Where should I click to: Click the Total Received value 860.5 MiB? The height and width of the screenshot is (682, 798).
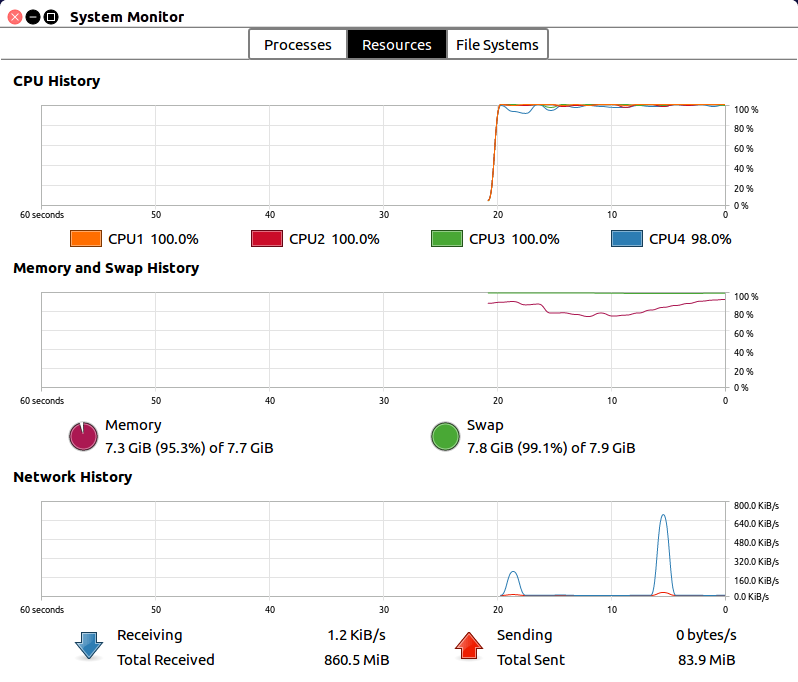pyautogui.click(x=357, y=660)
